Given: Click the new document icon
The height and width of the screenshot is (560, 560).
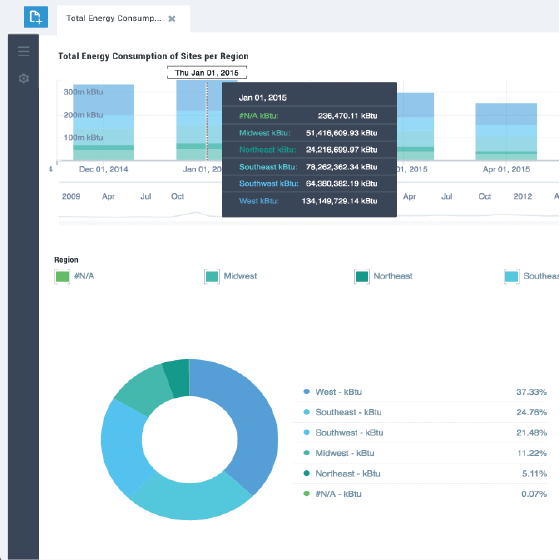Looking at the screenshot, I should coord(36,17).
